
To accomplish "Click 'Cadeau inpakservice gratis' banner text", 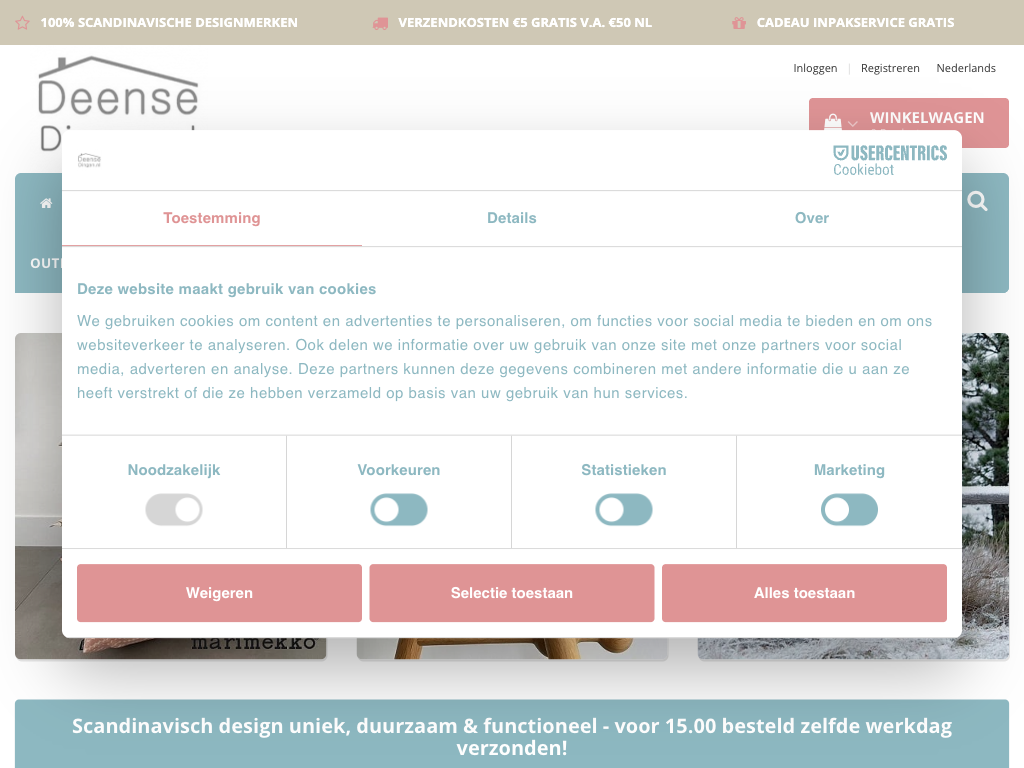I will (856, 23).
